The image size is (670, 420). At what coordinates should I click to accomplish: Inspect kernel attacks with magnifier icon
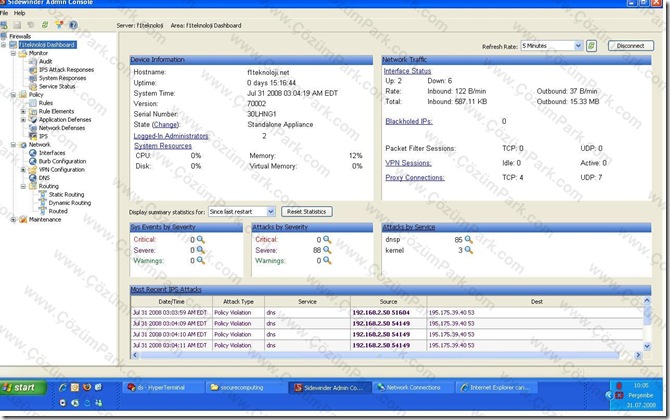(x=469, y=250)
